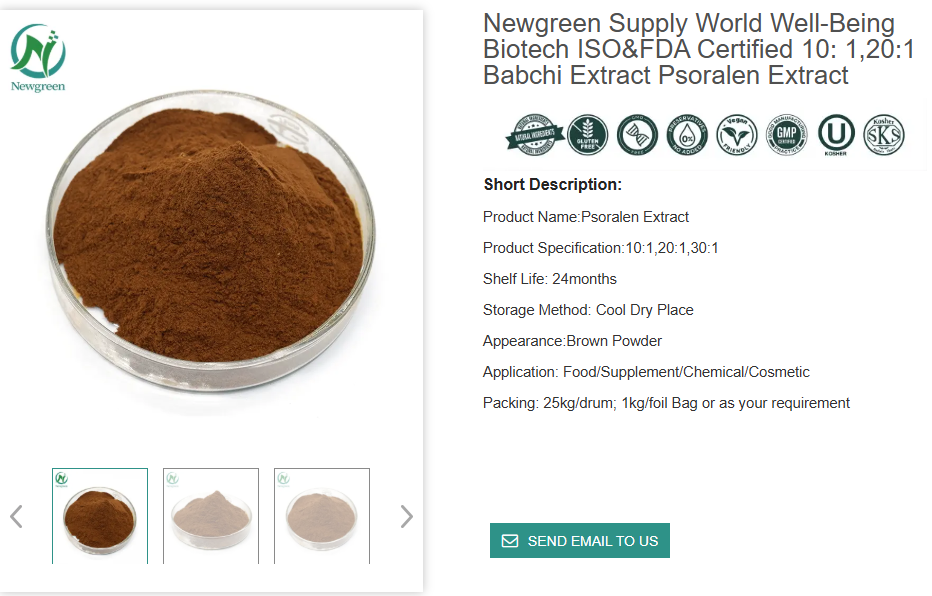Click the Product Specification line
Viewport: 932px width, 596px height.
[601, 248]
